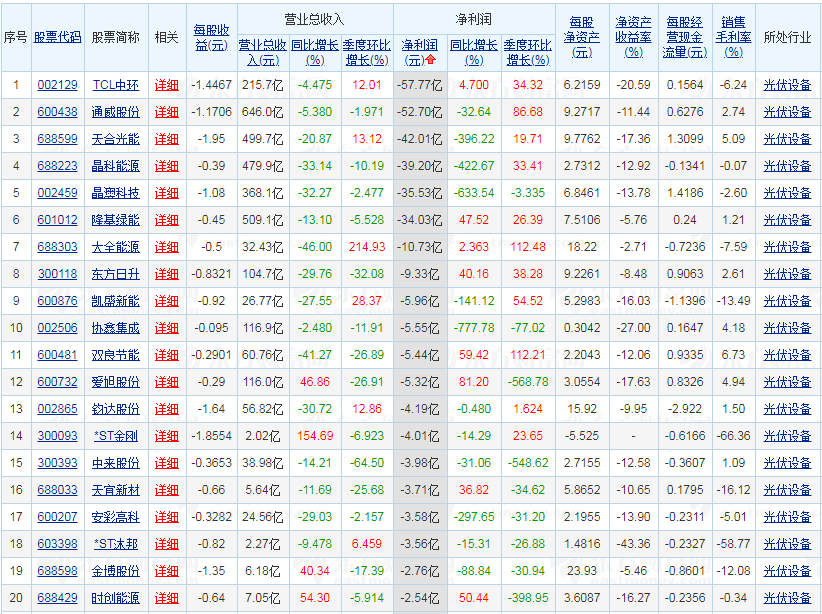Open stock name *ST沐邦
This screenshot has width=822, height=614.
[x=116, y=544]
